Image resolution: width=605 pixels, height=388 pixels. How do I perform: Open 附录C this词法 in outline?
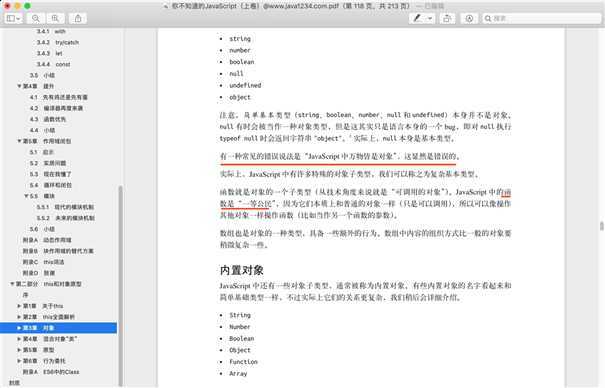[43, 262]
